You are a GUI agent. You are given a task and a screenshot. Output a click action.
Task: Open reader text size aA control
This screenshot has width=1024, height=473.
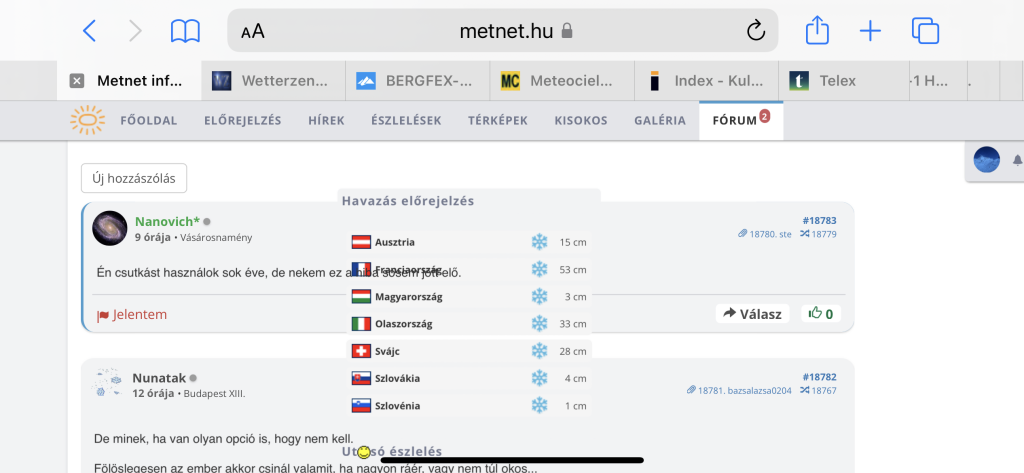click(253, 31)
